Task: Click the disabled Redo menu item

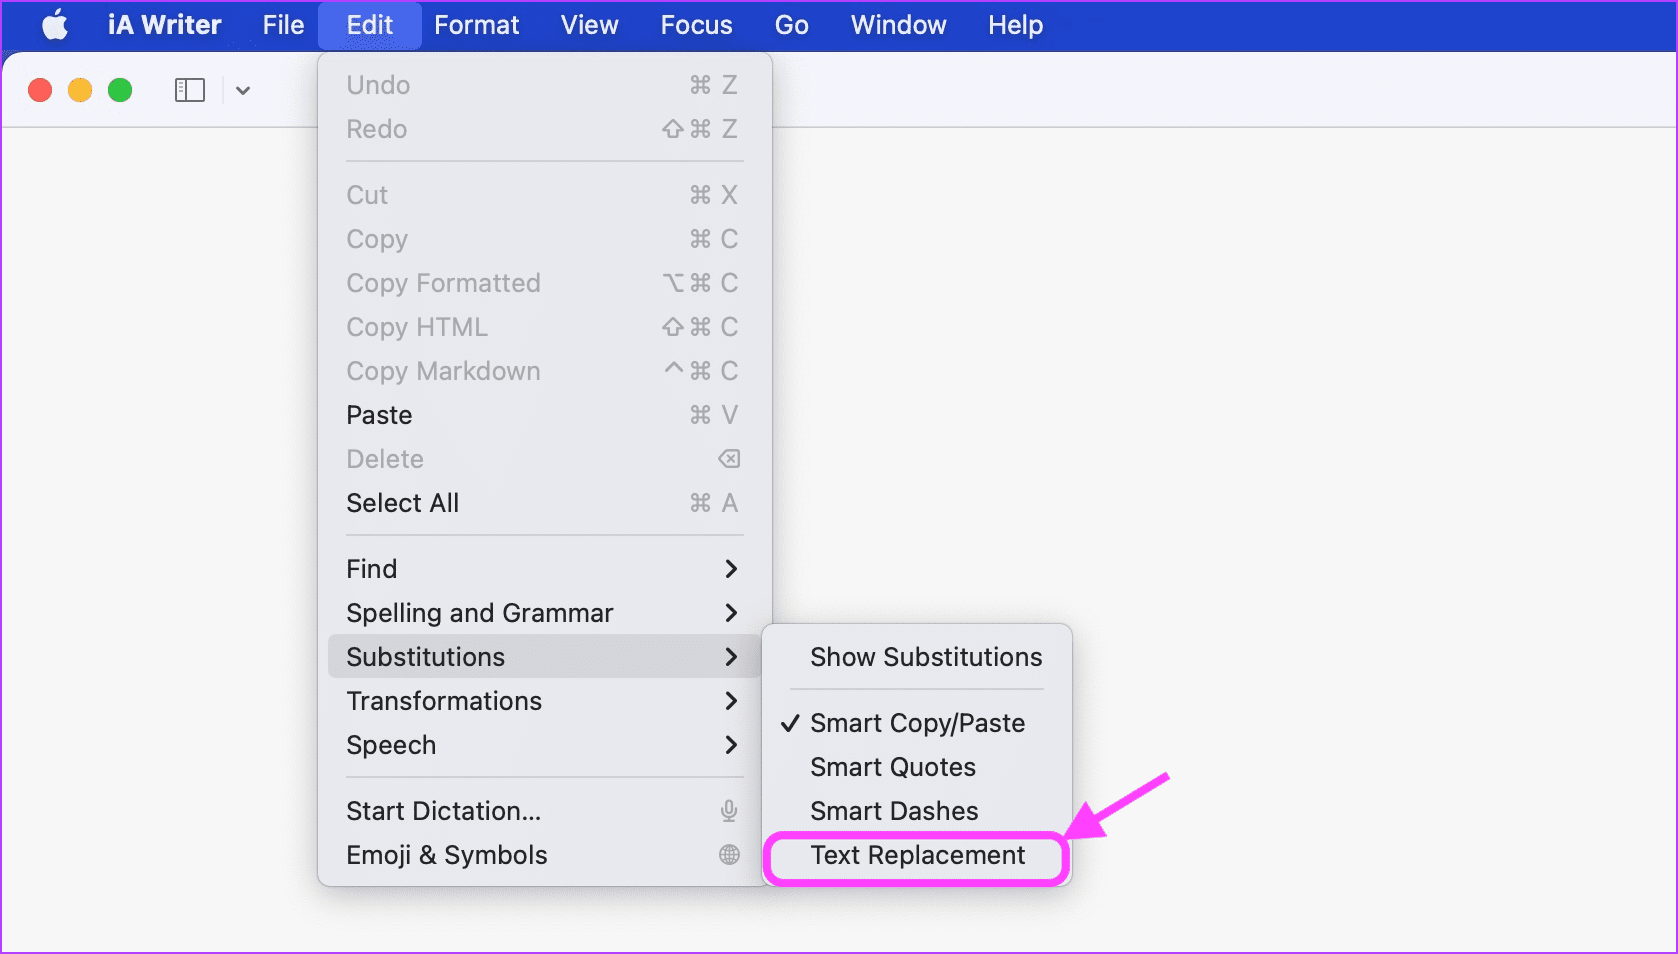Action: (544, 129)
